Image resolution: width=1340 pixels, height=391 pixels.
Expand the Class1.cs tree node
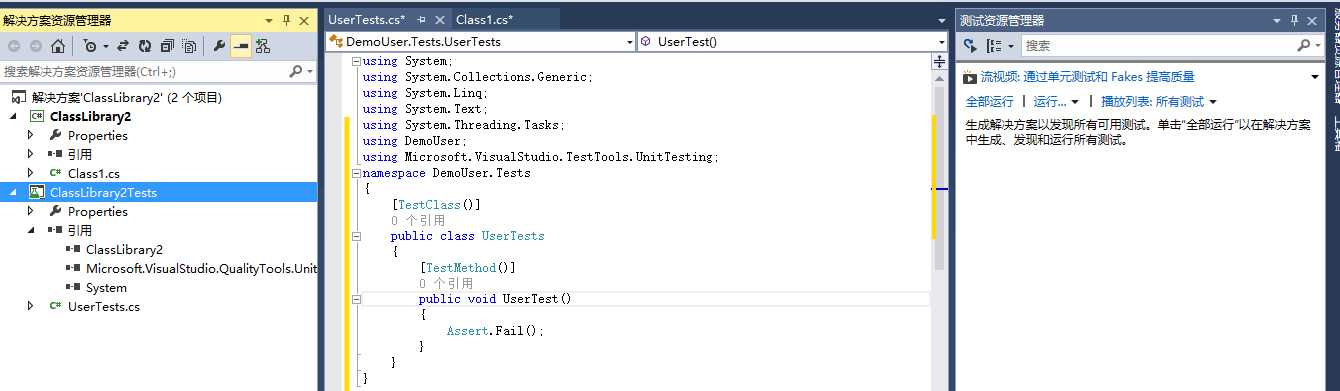[x=31, y=173]
